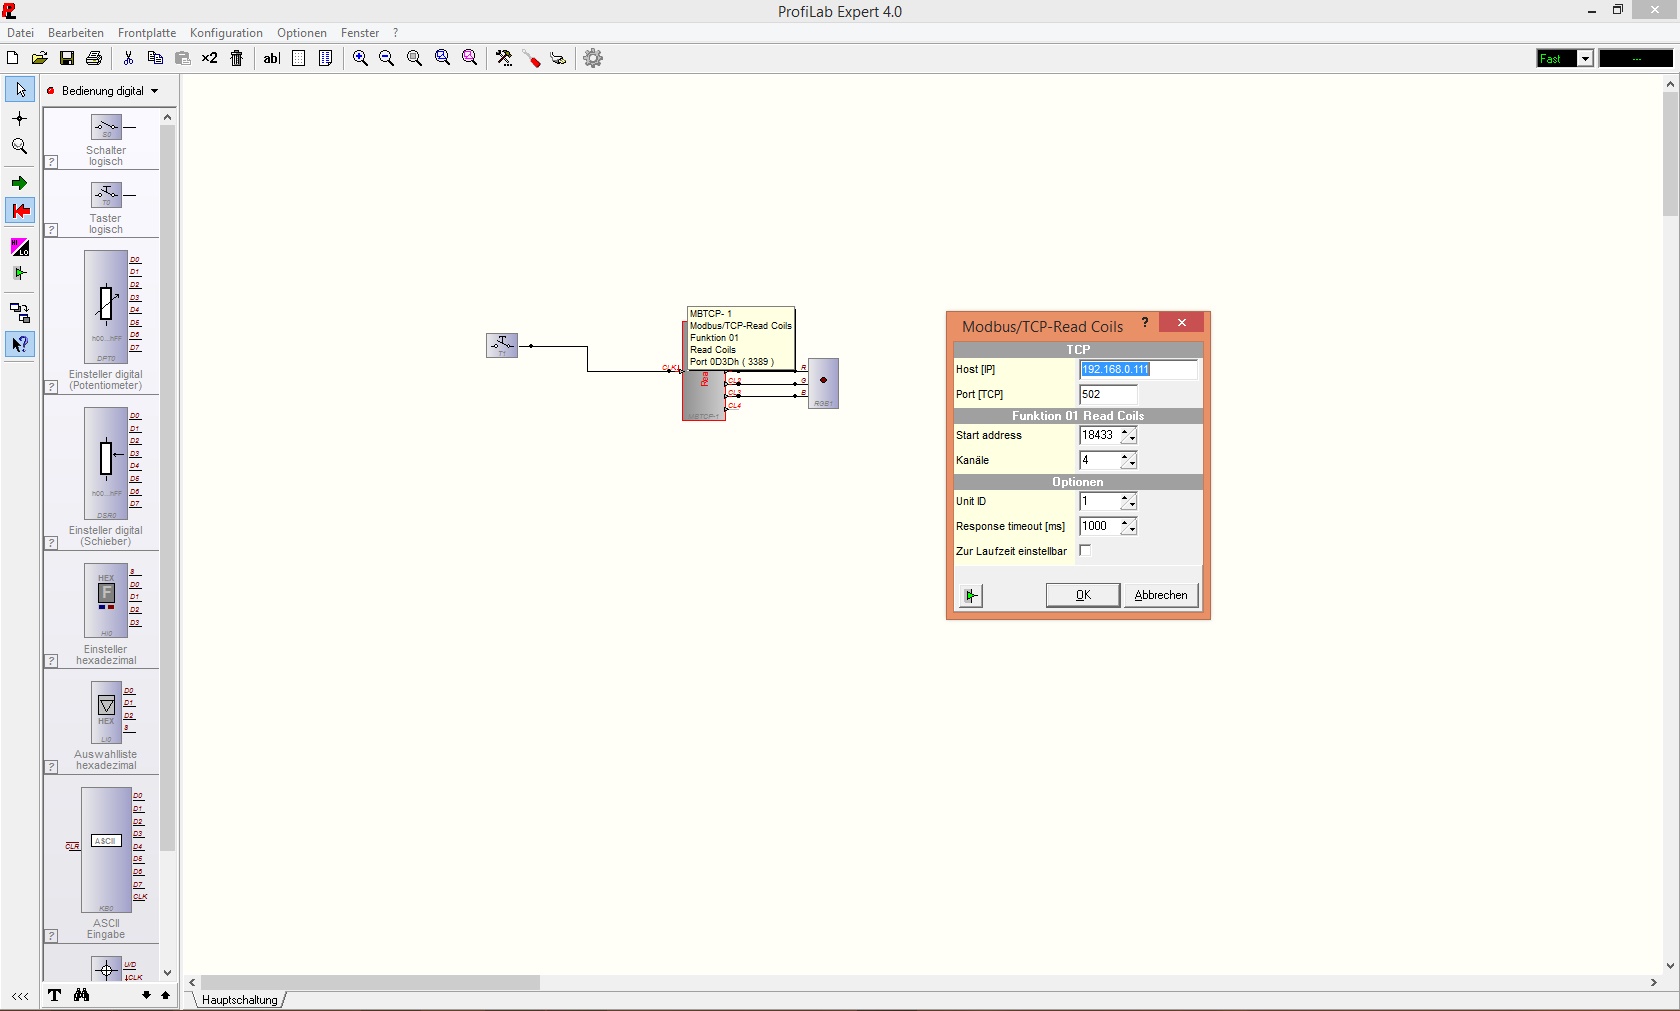Save the project with floppy icon
The image size is (1680, 1011).
coord(67,58)
